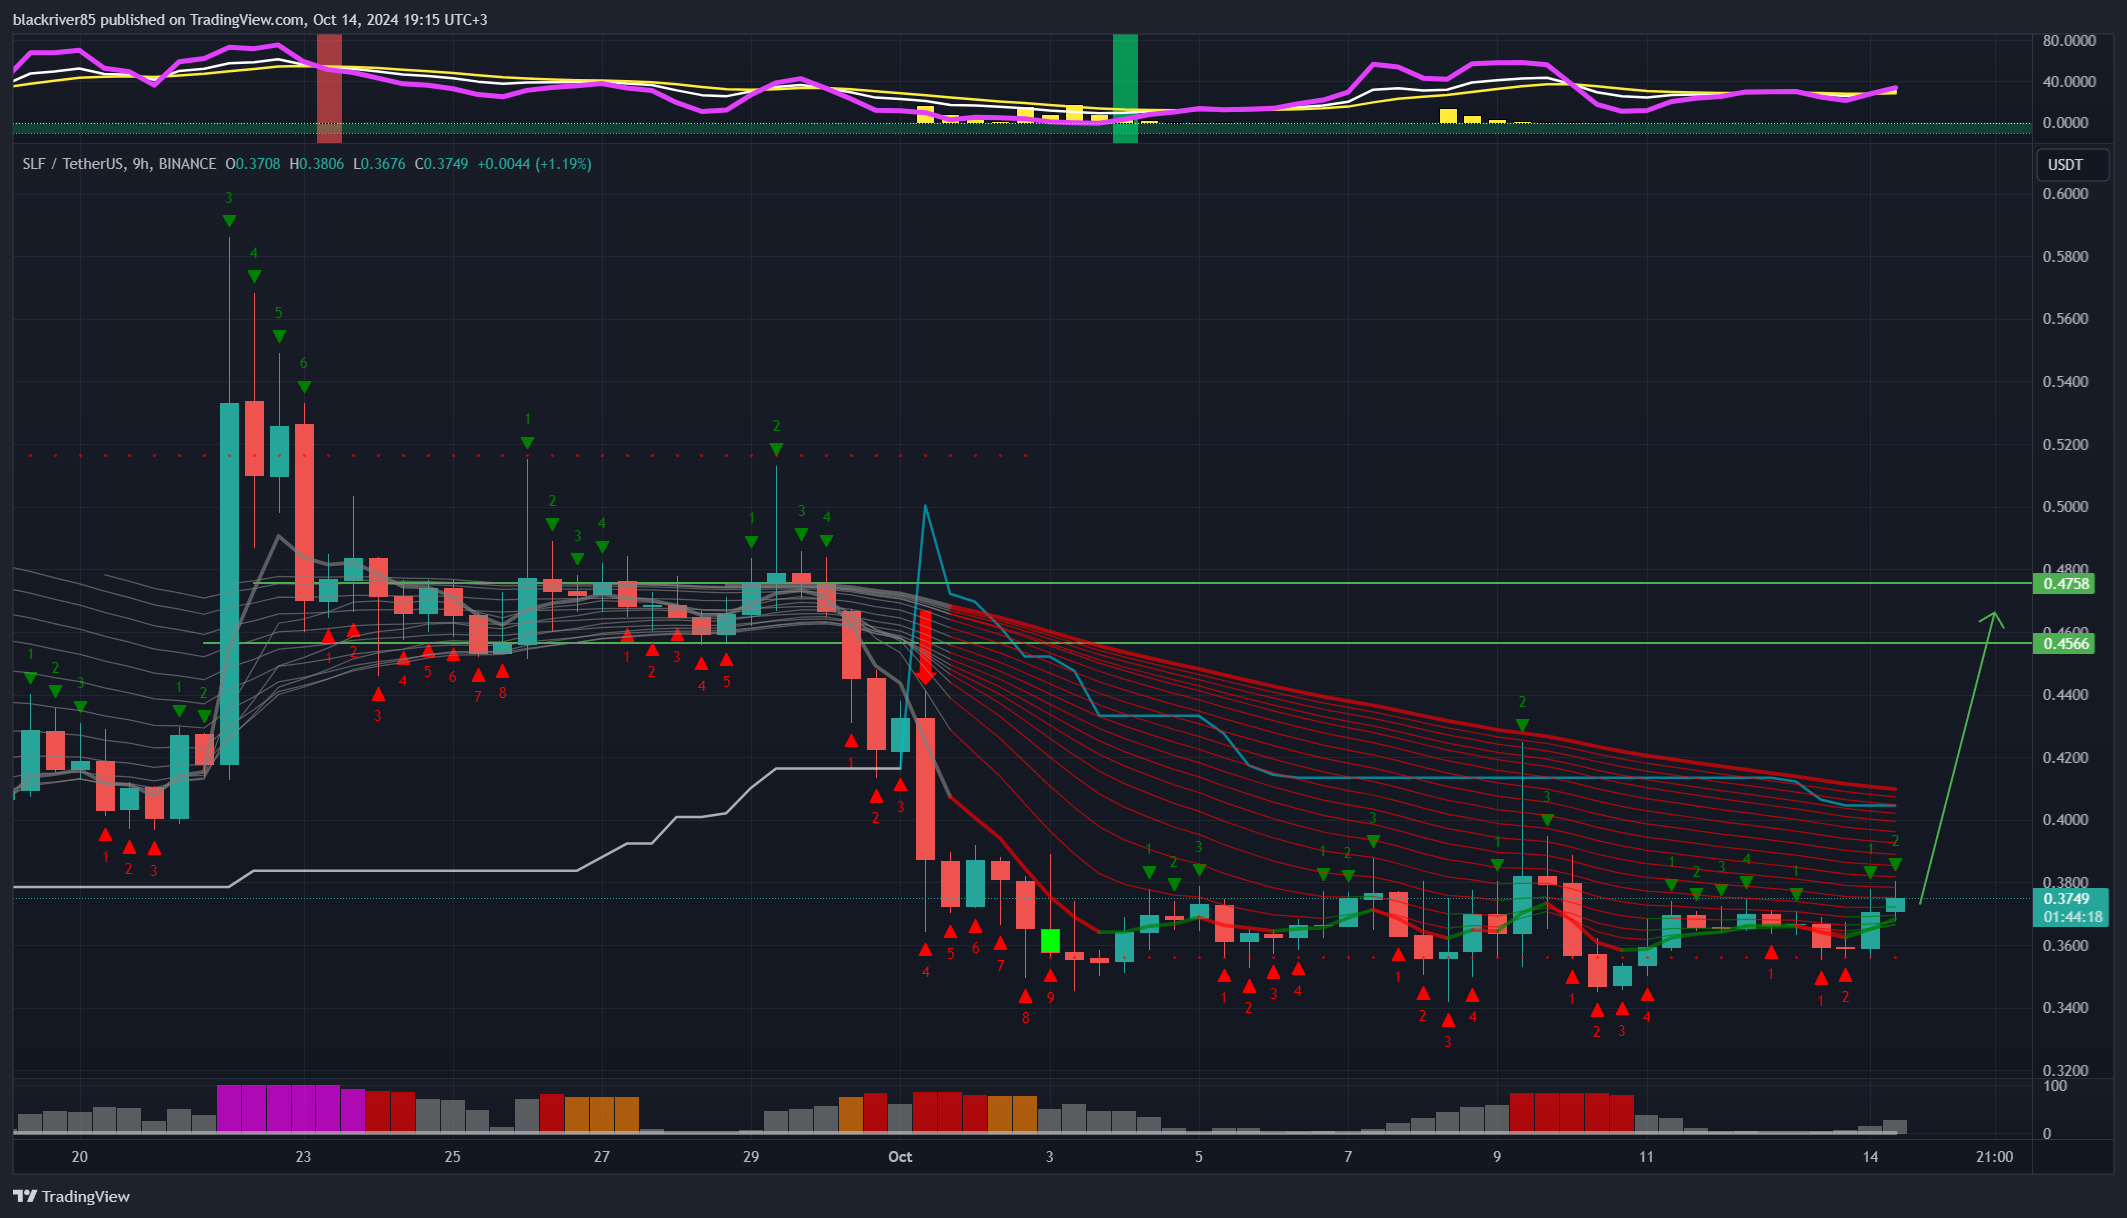Select the high value H0.3806
The height and width of the screenshot is (1218, 2127).
(x=316, y=164)
